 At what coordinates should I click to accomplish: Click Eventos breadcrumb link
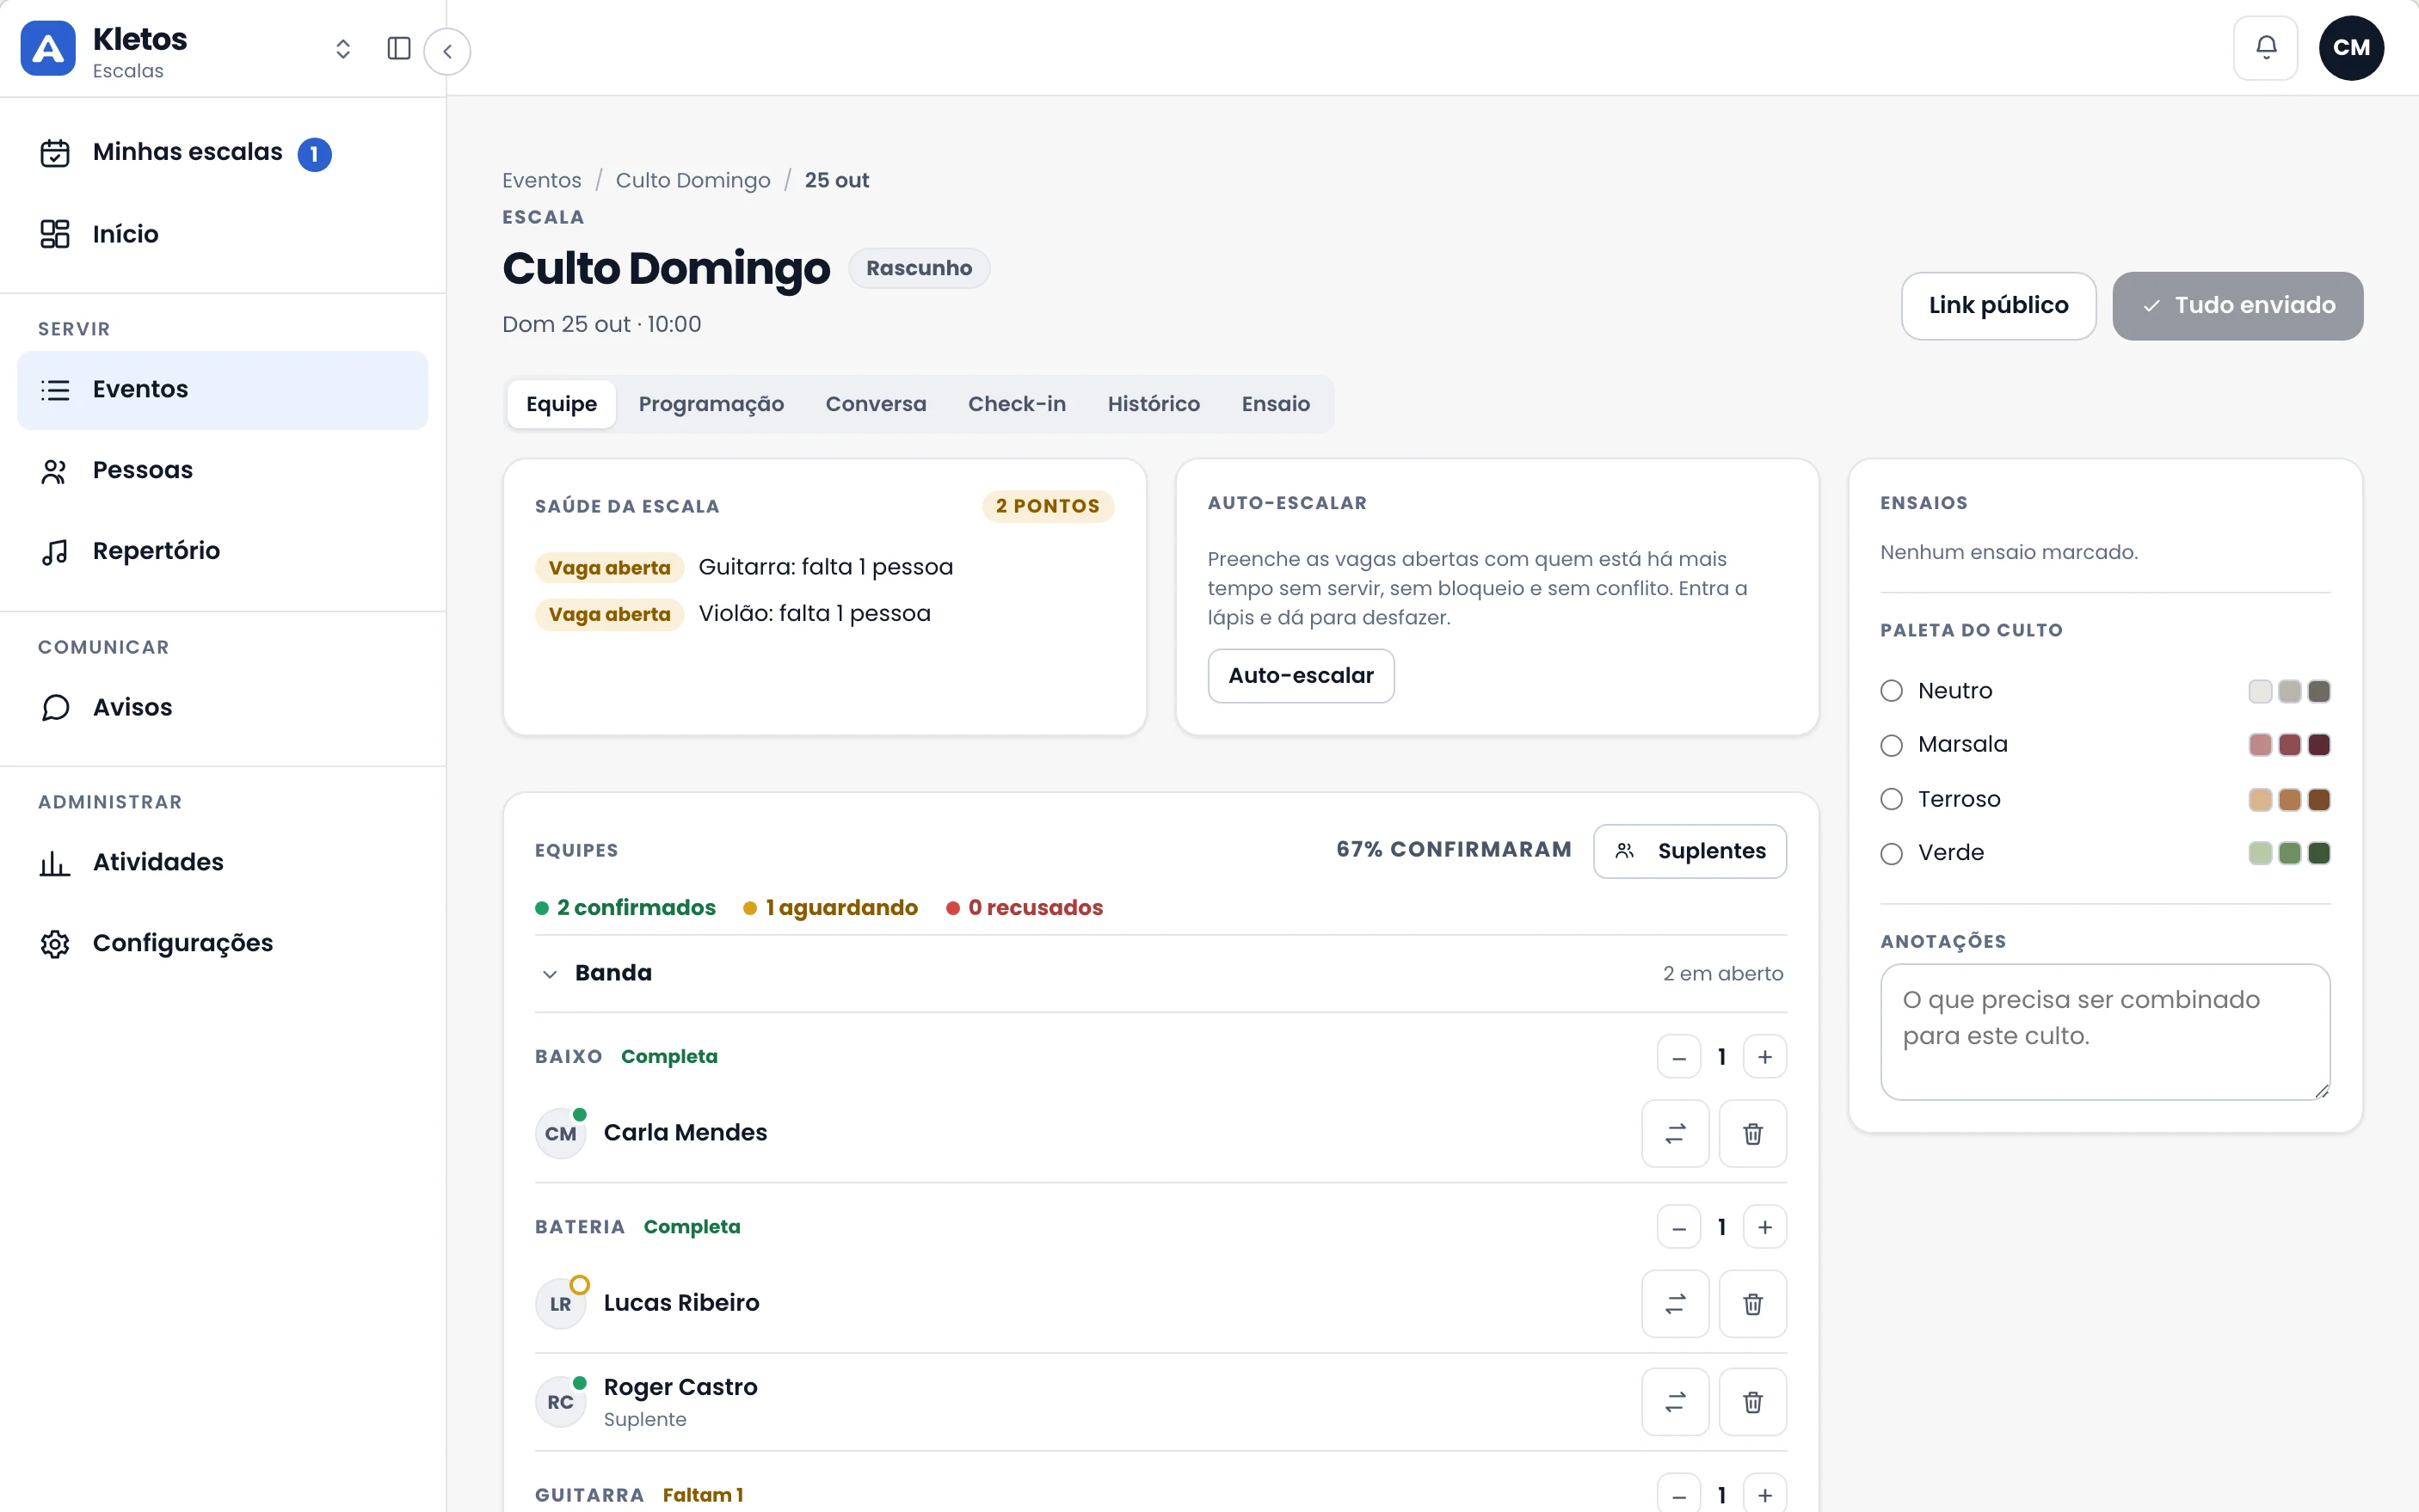(x=541, y=181)
